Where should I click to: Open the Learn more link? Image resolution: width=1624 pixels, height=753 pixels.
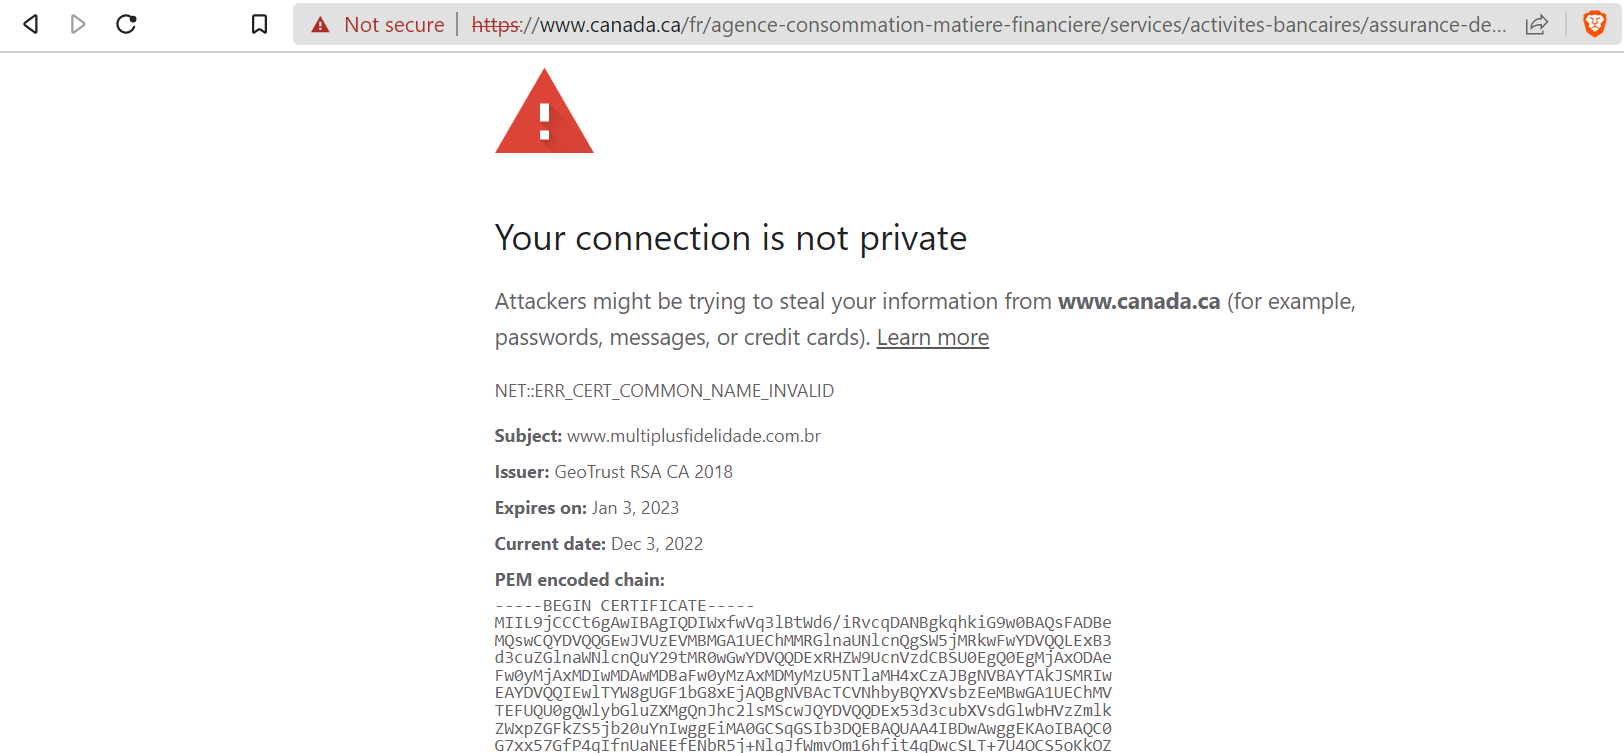click(x=933, y=338)
